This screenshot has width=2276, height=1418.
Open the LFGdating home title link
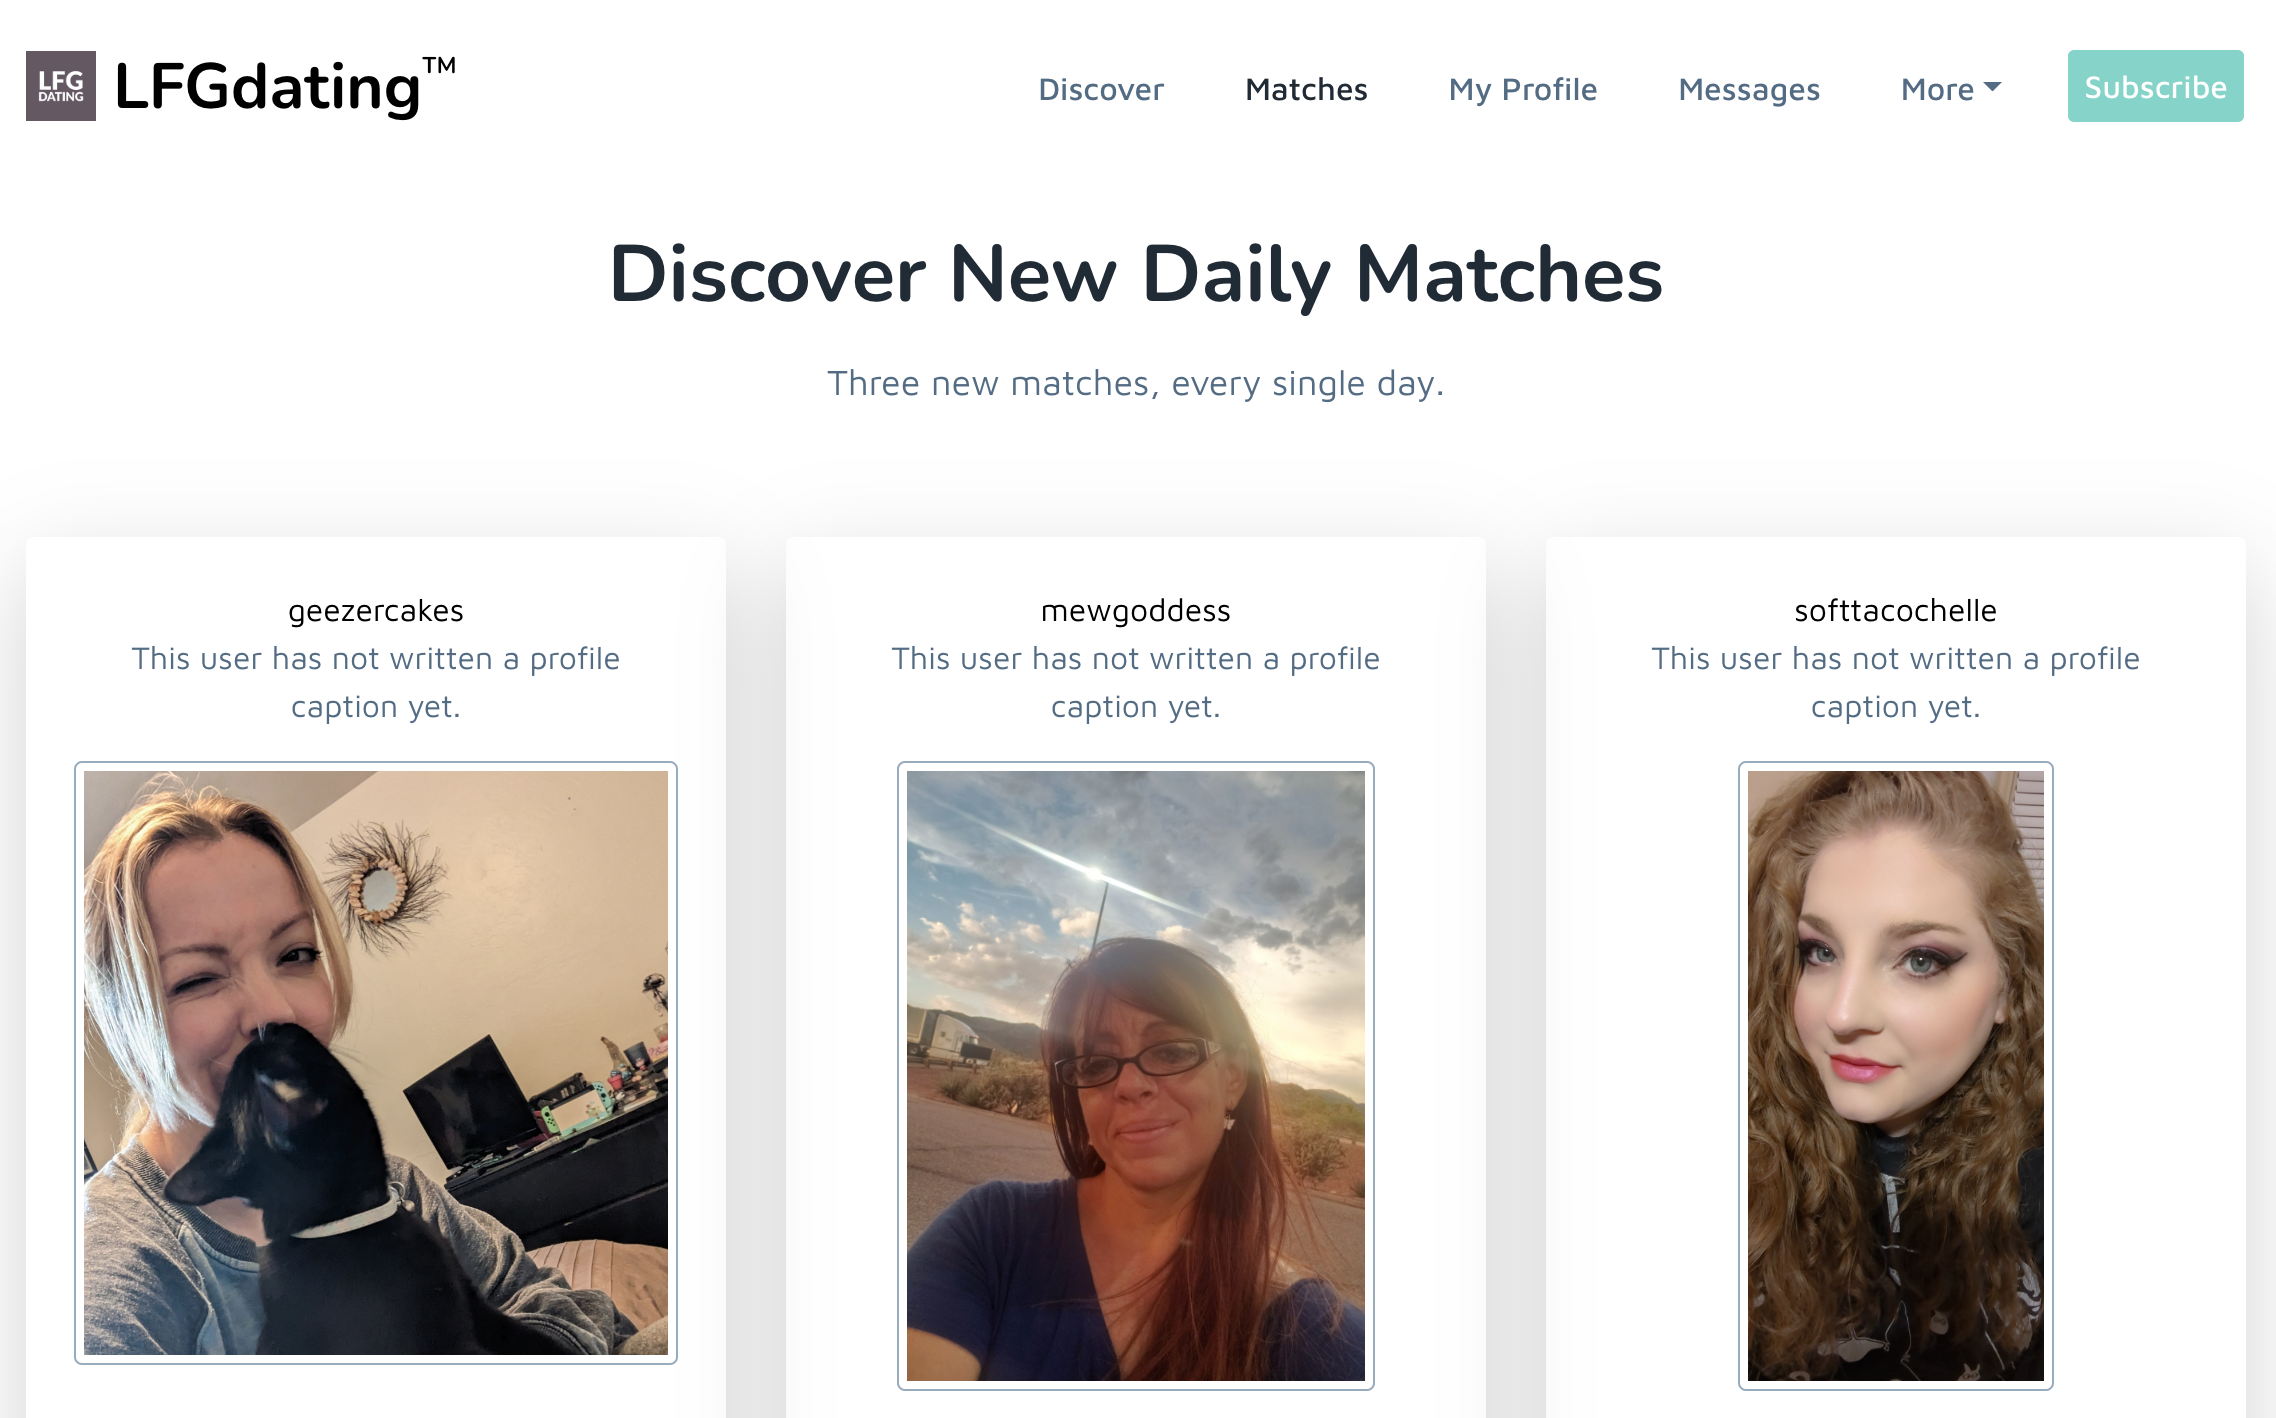point(285,86)
